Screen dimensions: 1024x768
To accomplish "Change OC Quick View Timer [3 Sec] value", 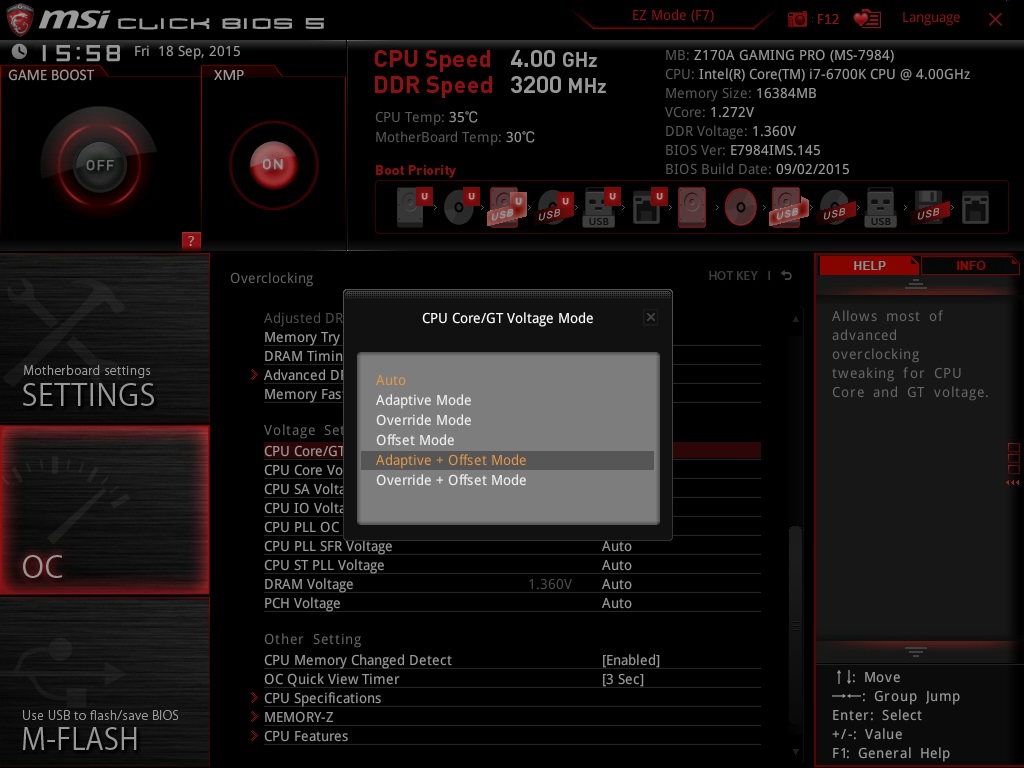I will tap(623, 679).
